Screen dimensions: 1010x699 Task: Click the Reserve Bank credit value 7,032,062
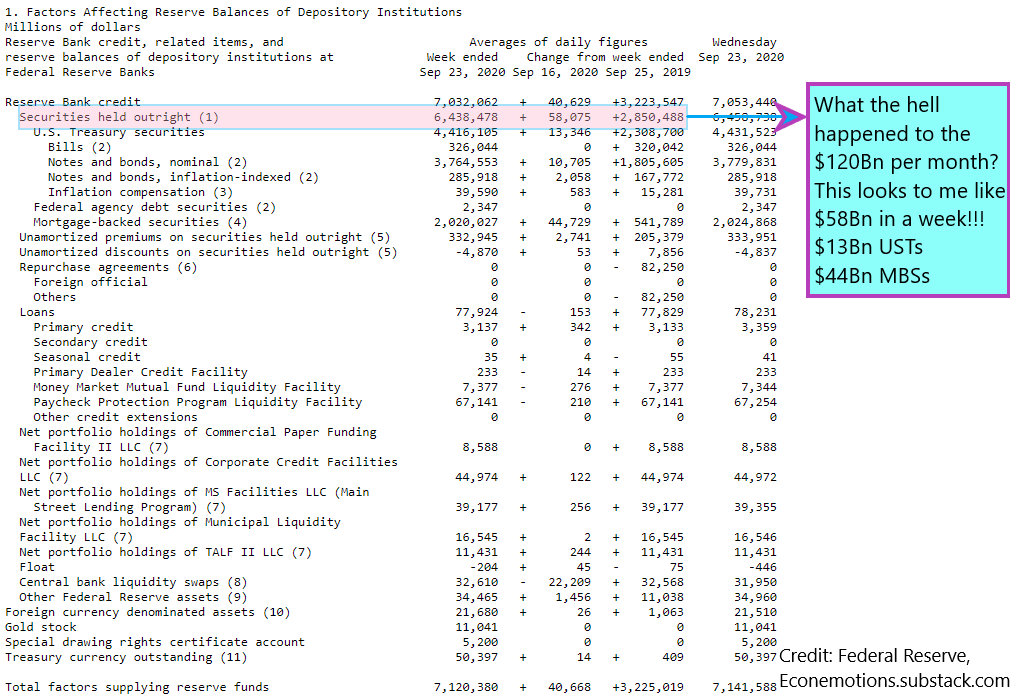click(x=466, y=102)
